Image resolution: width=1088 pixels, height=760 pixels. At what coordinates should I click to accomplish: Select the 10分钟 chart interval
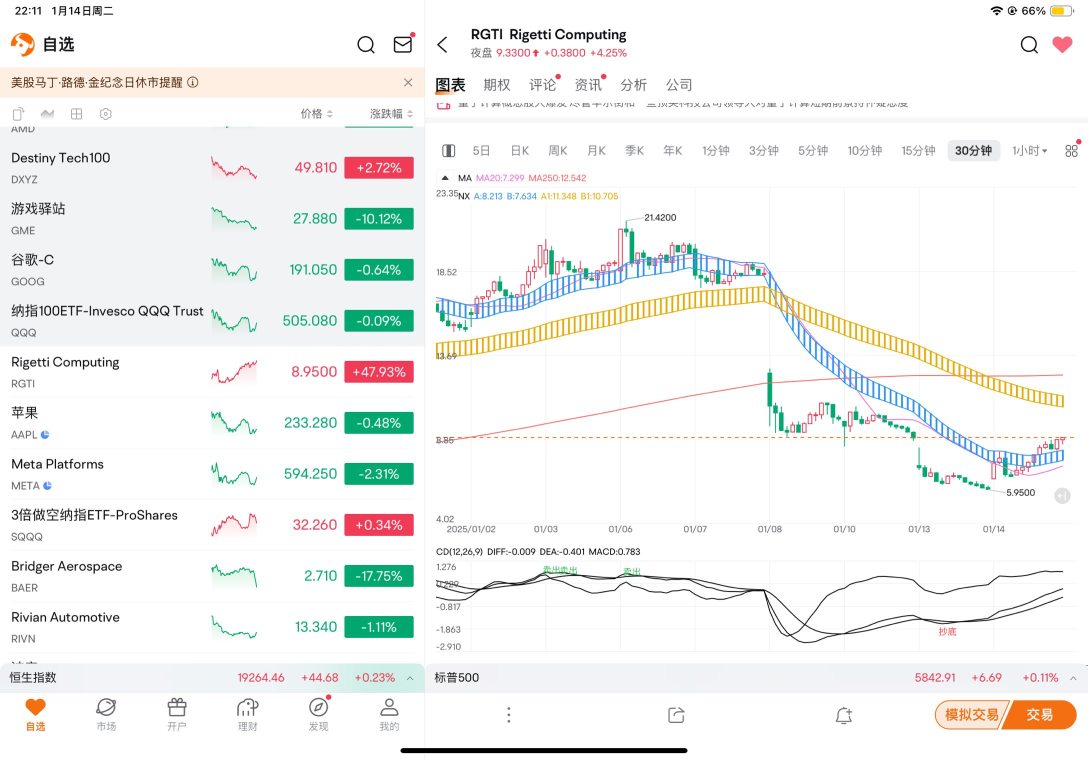(x=865, y=151)
